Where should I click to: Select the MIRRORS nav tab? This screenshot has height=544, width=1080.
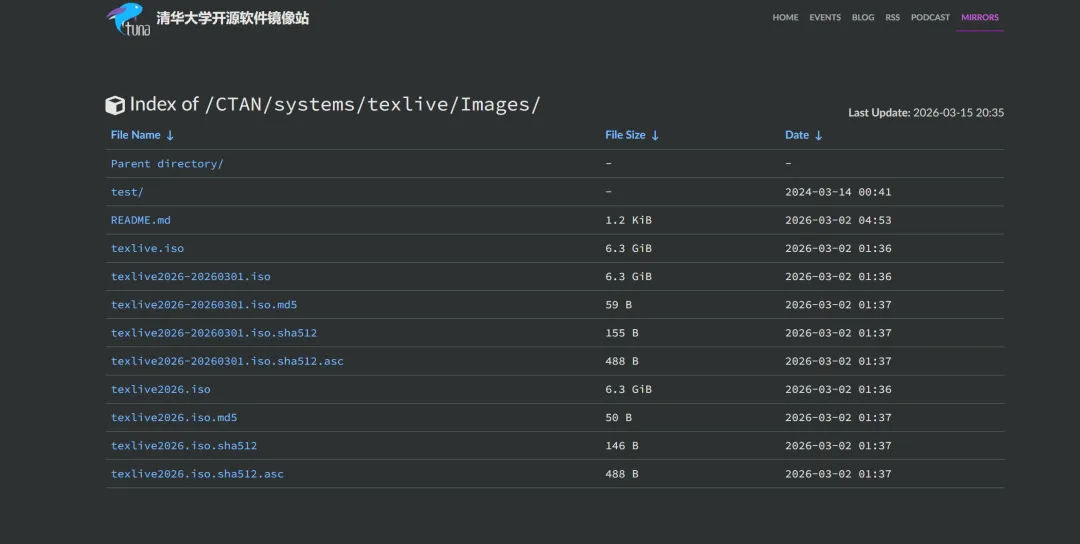[x=979, y=17]
